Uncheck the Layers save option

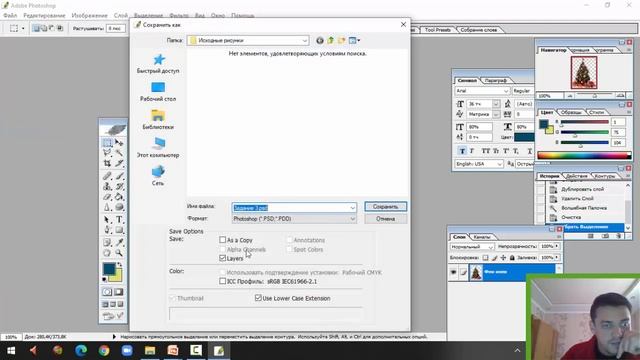222,258
